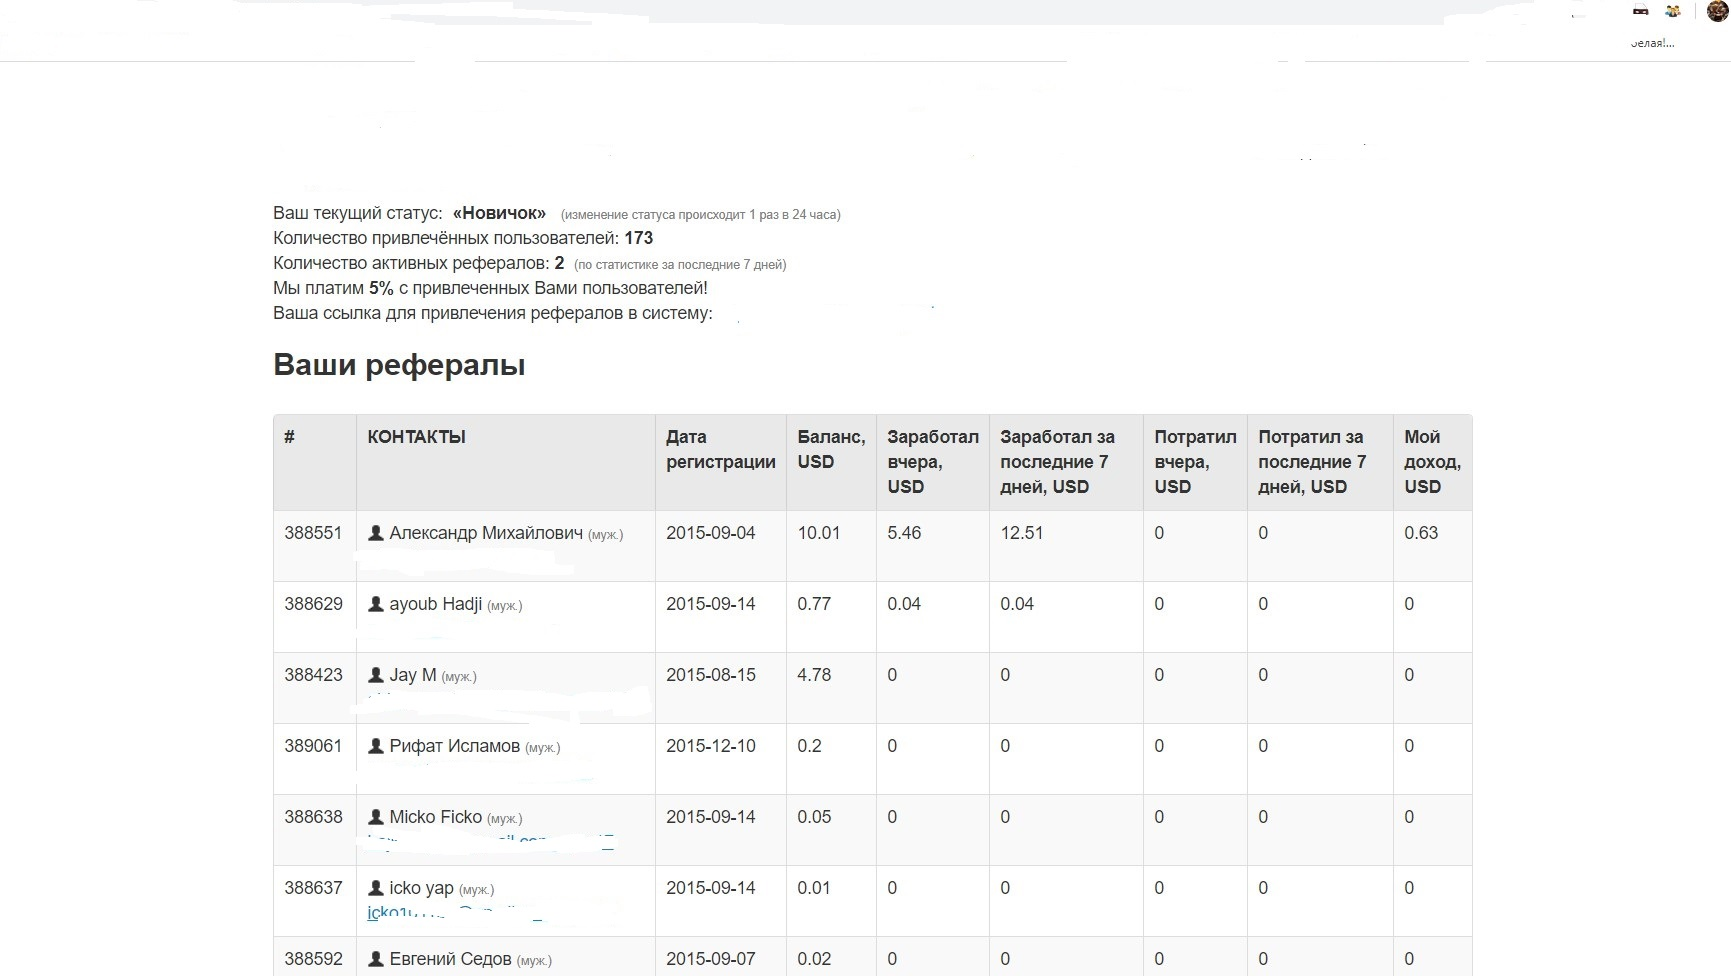Click user icon beside ayoub Hadji
Viewport: 1731px width, 976px height.
coord(376,604)
